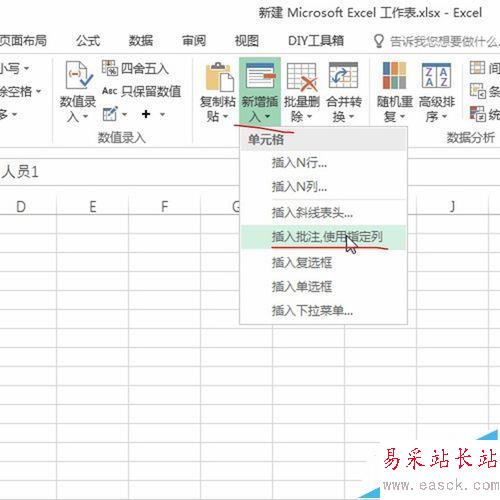Image resolution: width=500 pixels, height=500 pixels.
Task: Choose 插入复选框 from the menu
Action: pos(323,263)
